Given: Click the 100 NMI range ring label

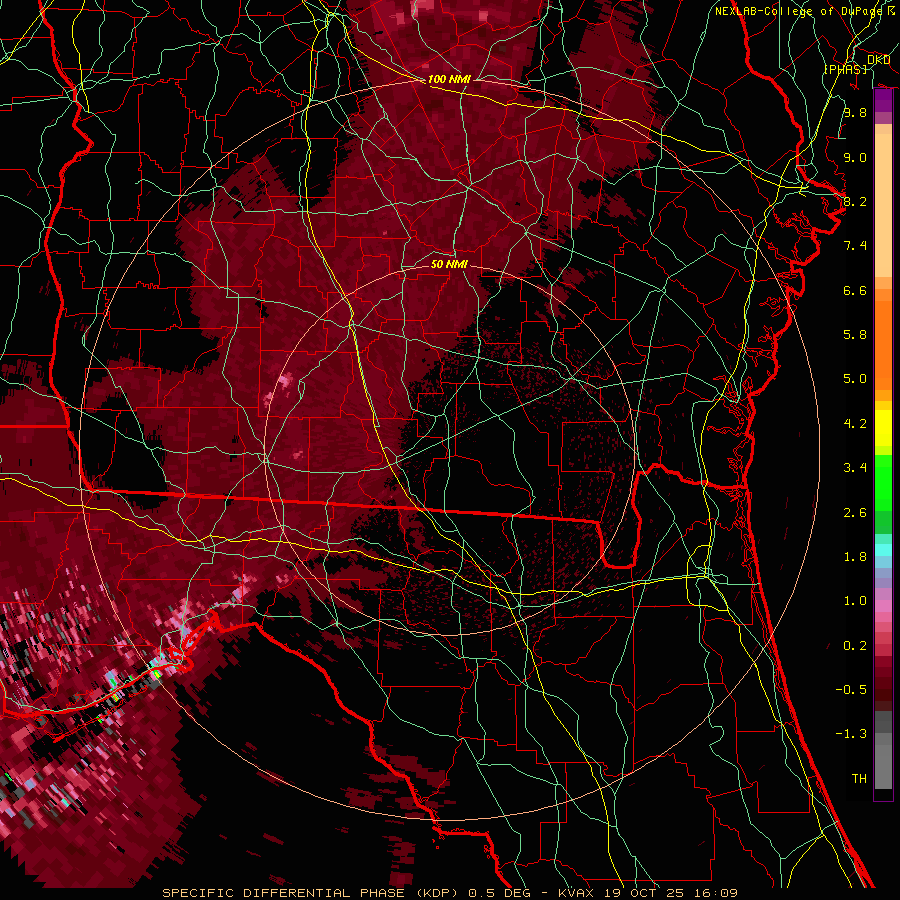Looking at the screenshot, I should pyautogui.click(x=449, y=79).
